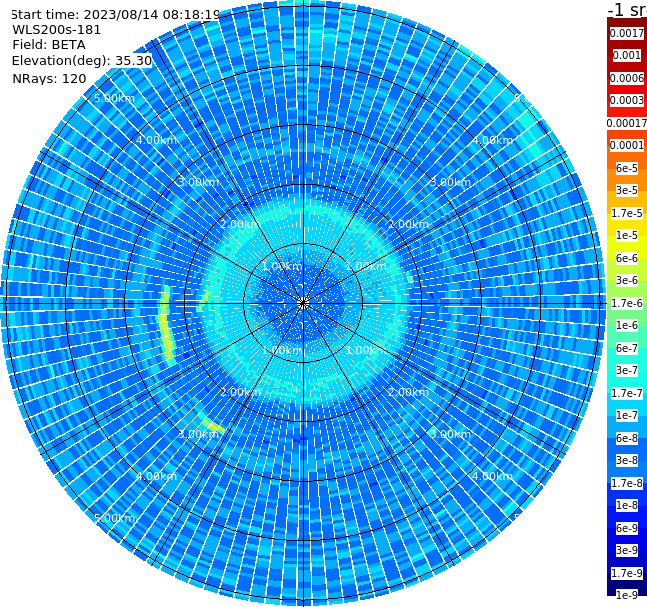This screenshot has width=647, height=607.
Task: Click the 3e-8 colorbar label
Action: (x=627, y=460)
